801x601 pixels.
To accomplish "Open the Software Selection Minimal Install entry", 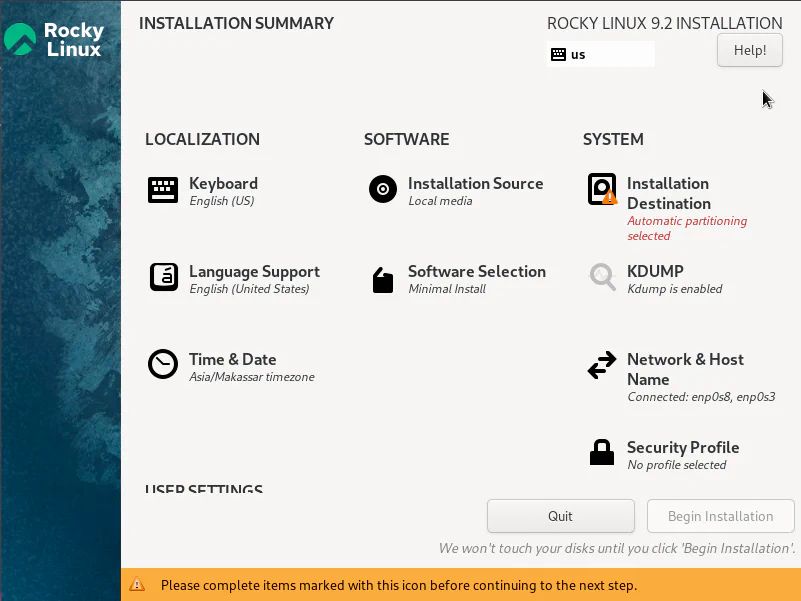I will (x=447, y=289).
